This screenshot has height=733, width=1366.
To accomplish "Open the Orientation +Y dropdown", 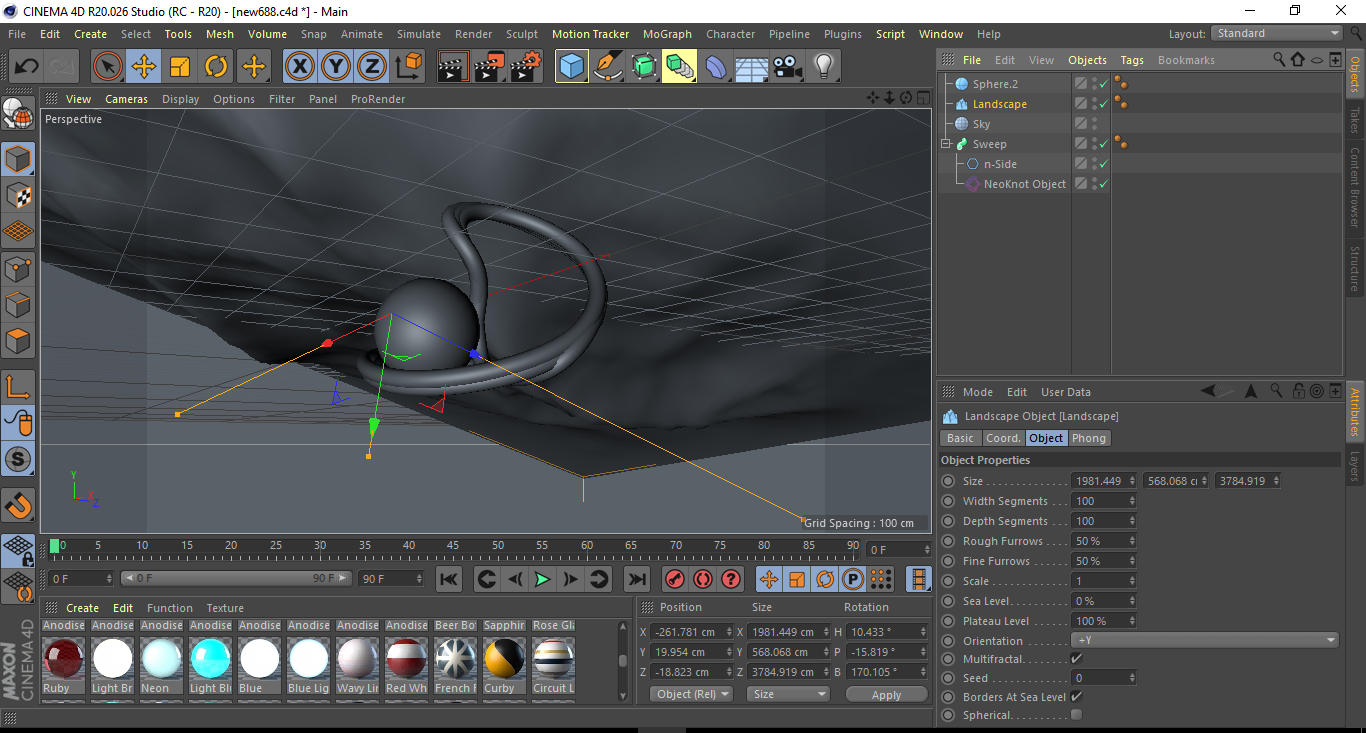I will 1205,640.
